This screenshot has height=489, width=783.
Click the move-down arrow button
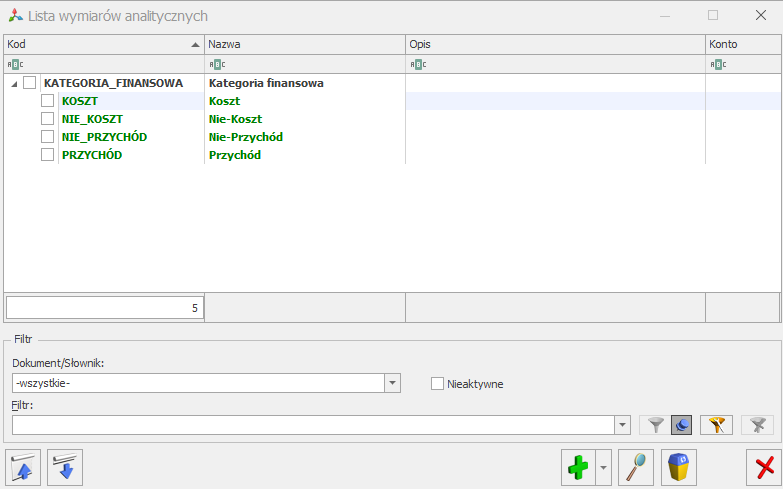click(x=65, y=468)
